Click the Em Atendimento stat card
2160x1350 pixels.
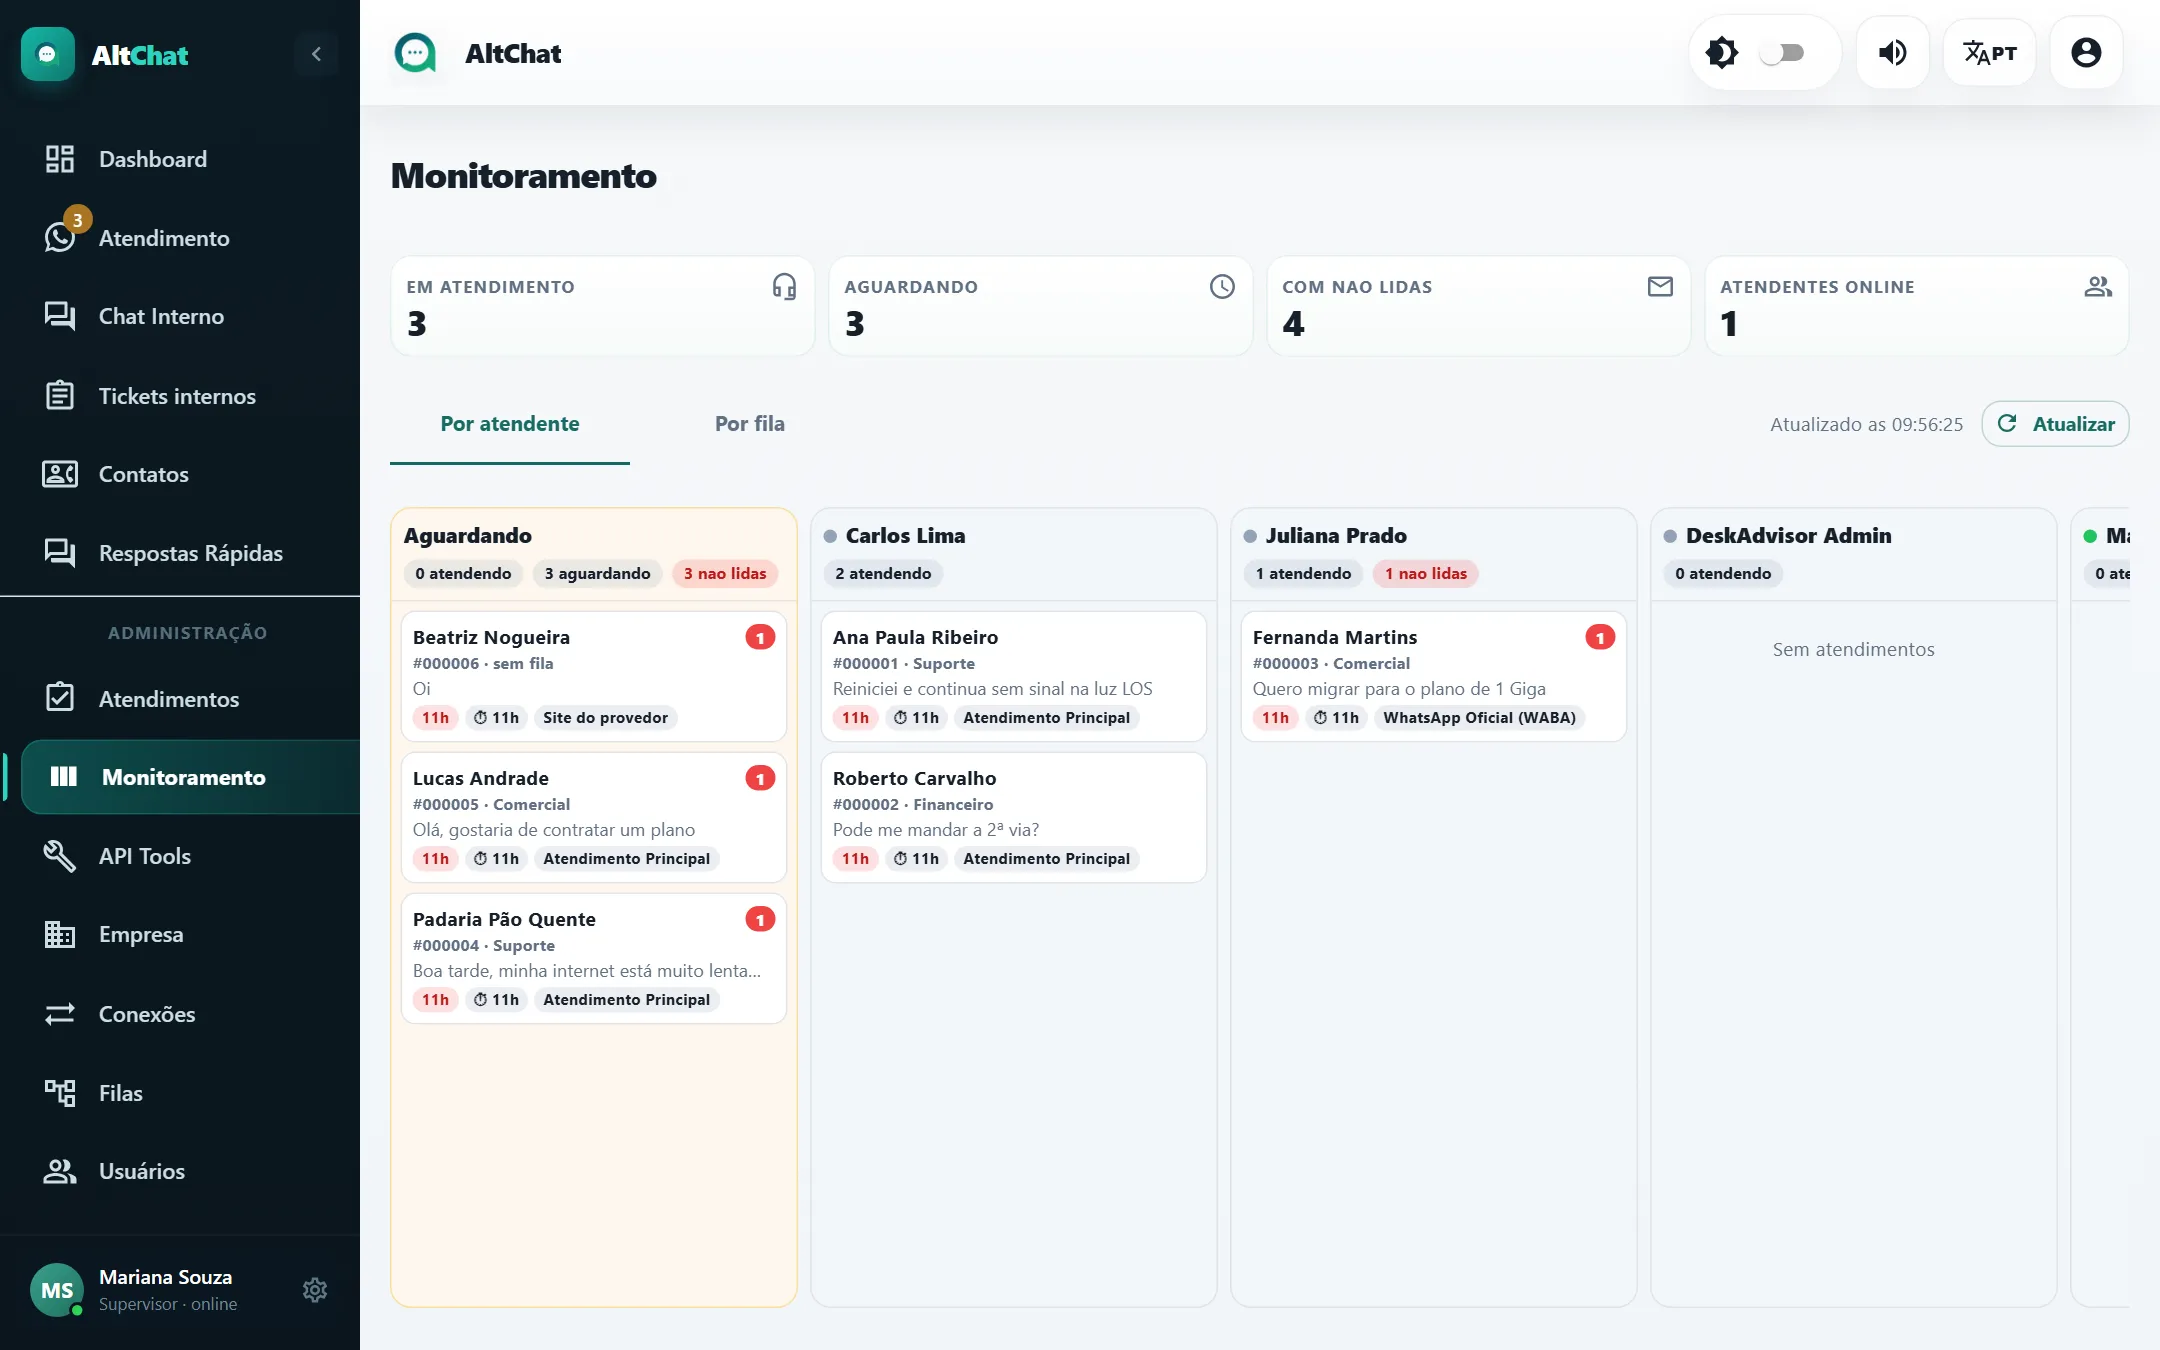pos(602,306)
